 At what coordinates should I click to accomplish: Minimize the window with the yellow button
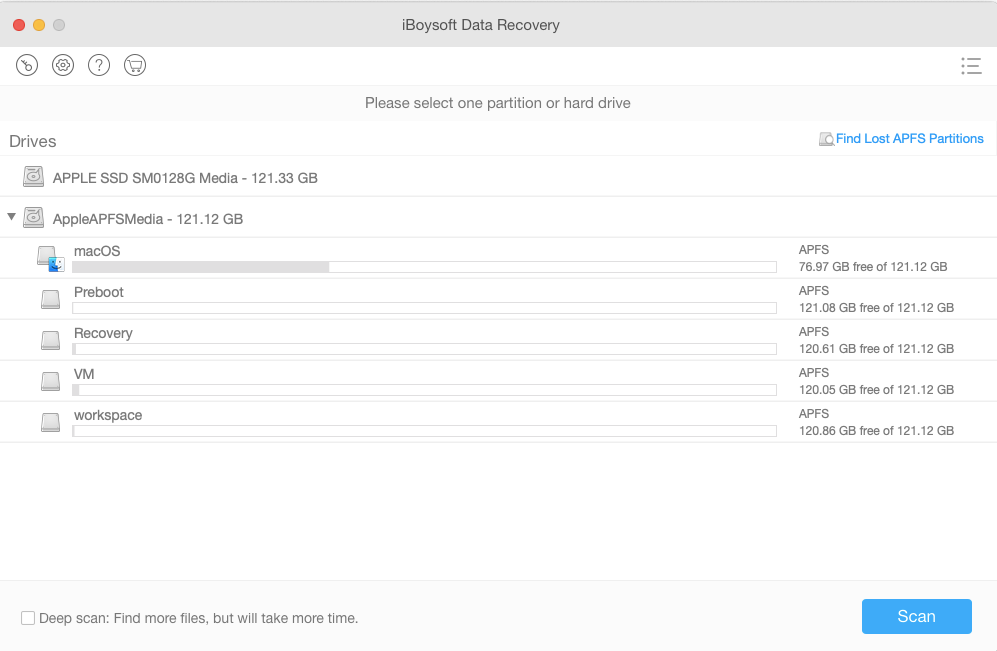click(x=39, y=25)
